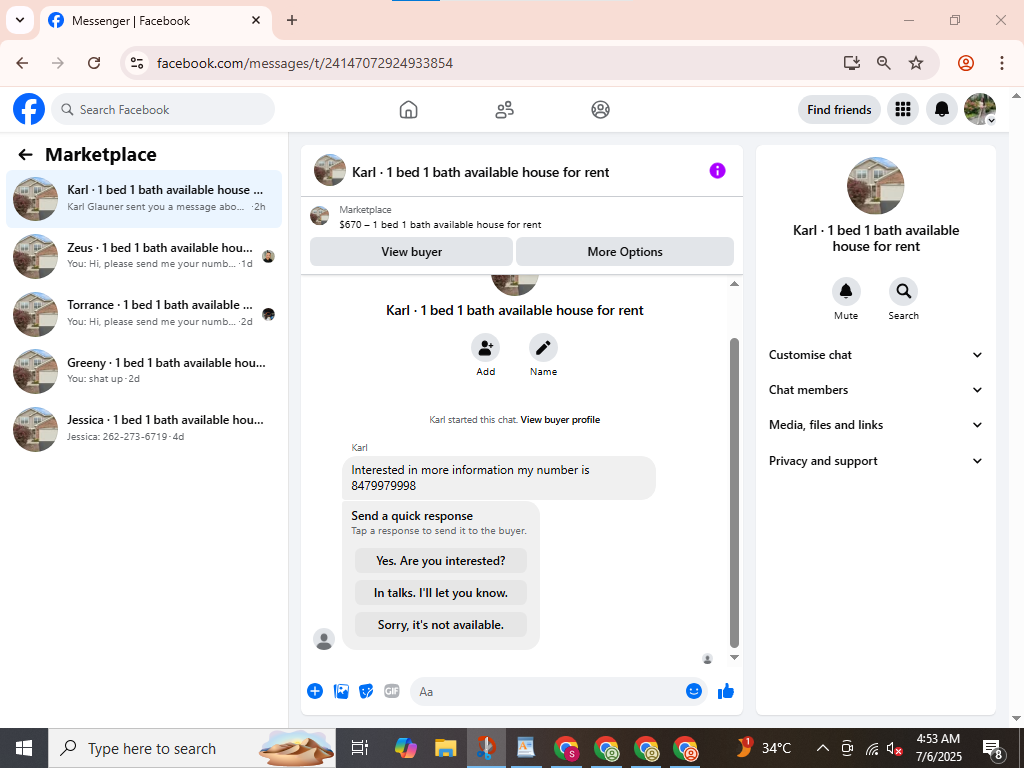Open conversation information purple icon
1024x768 pixels.
tap(717, 170)
